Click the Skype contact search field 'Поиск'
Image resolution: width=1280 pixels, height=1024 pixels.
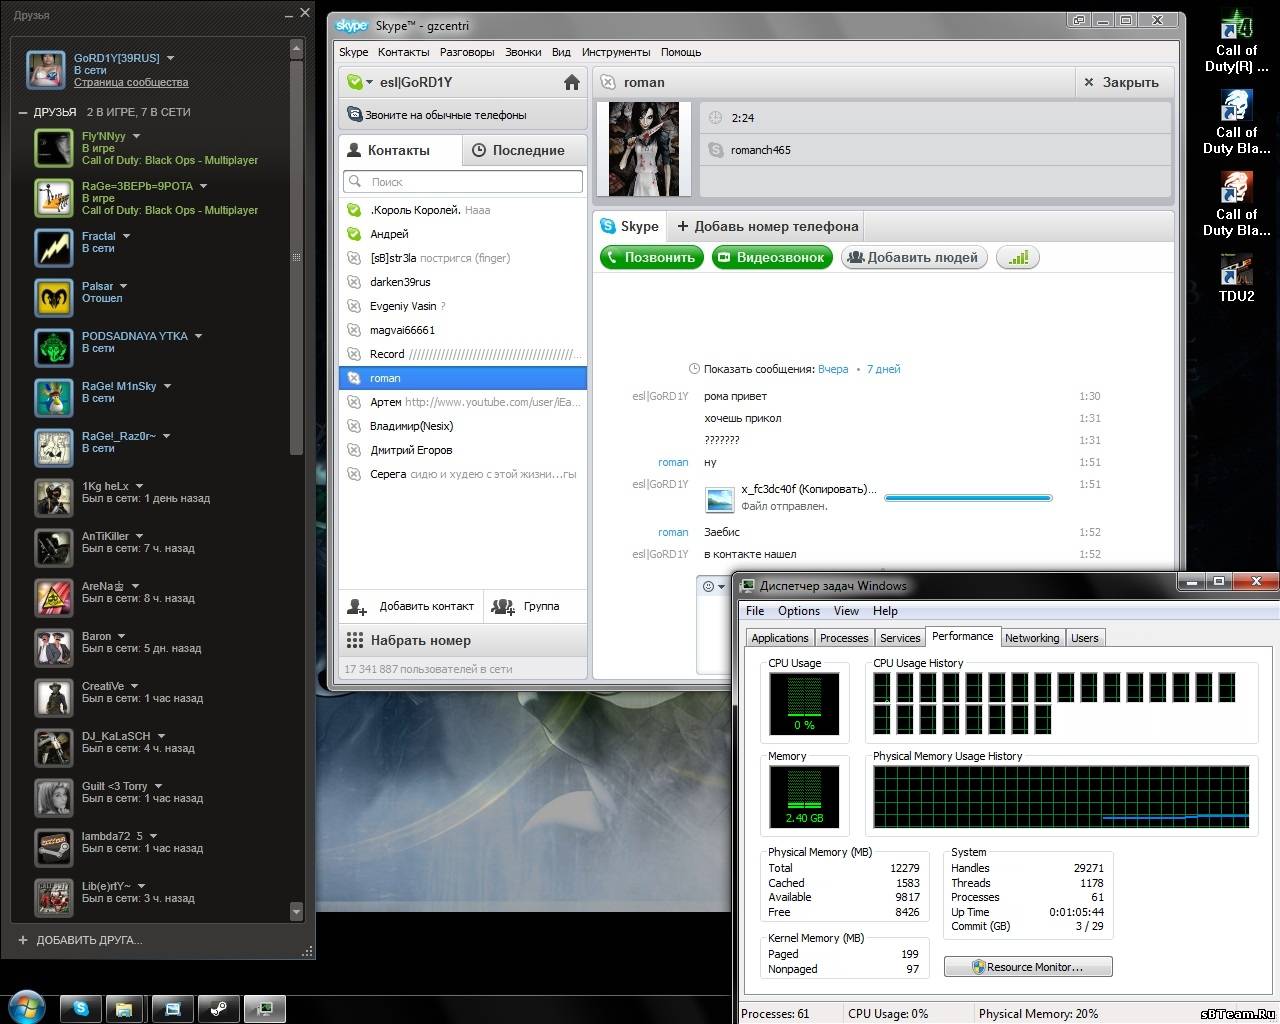tap(463, 182)
